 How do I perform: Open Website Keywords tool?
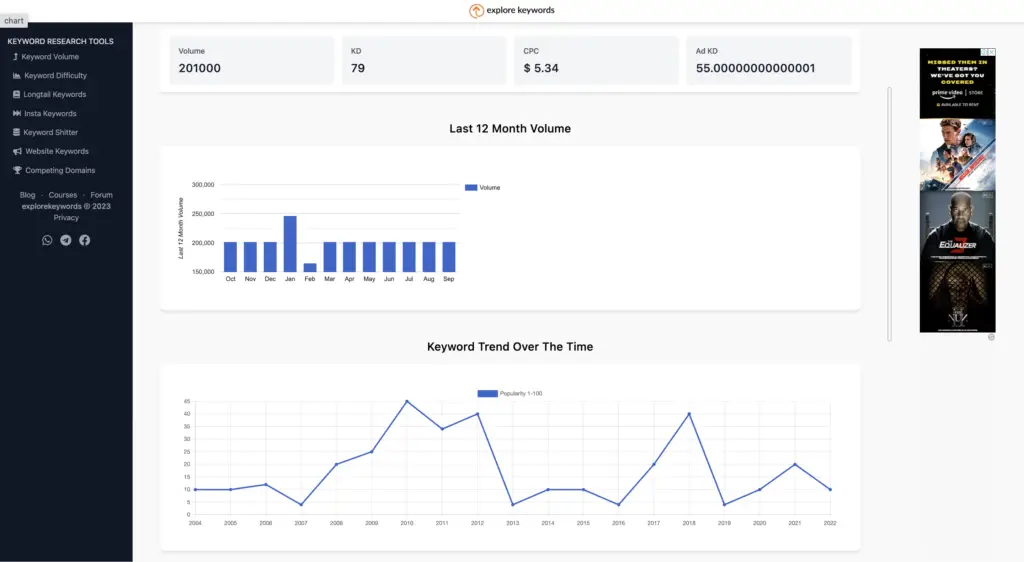(57, 151)
